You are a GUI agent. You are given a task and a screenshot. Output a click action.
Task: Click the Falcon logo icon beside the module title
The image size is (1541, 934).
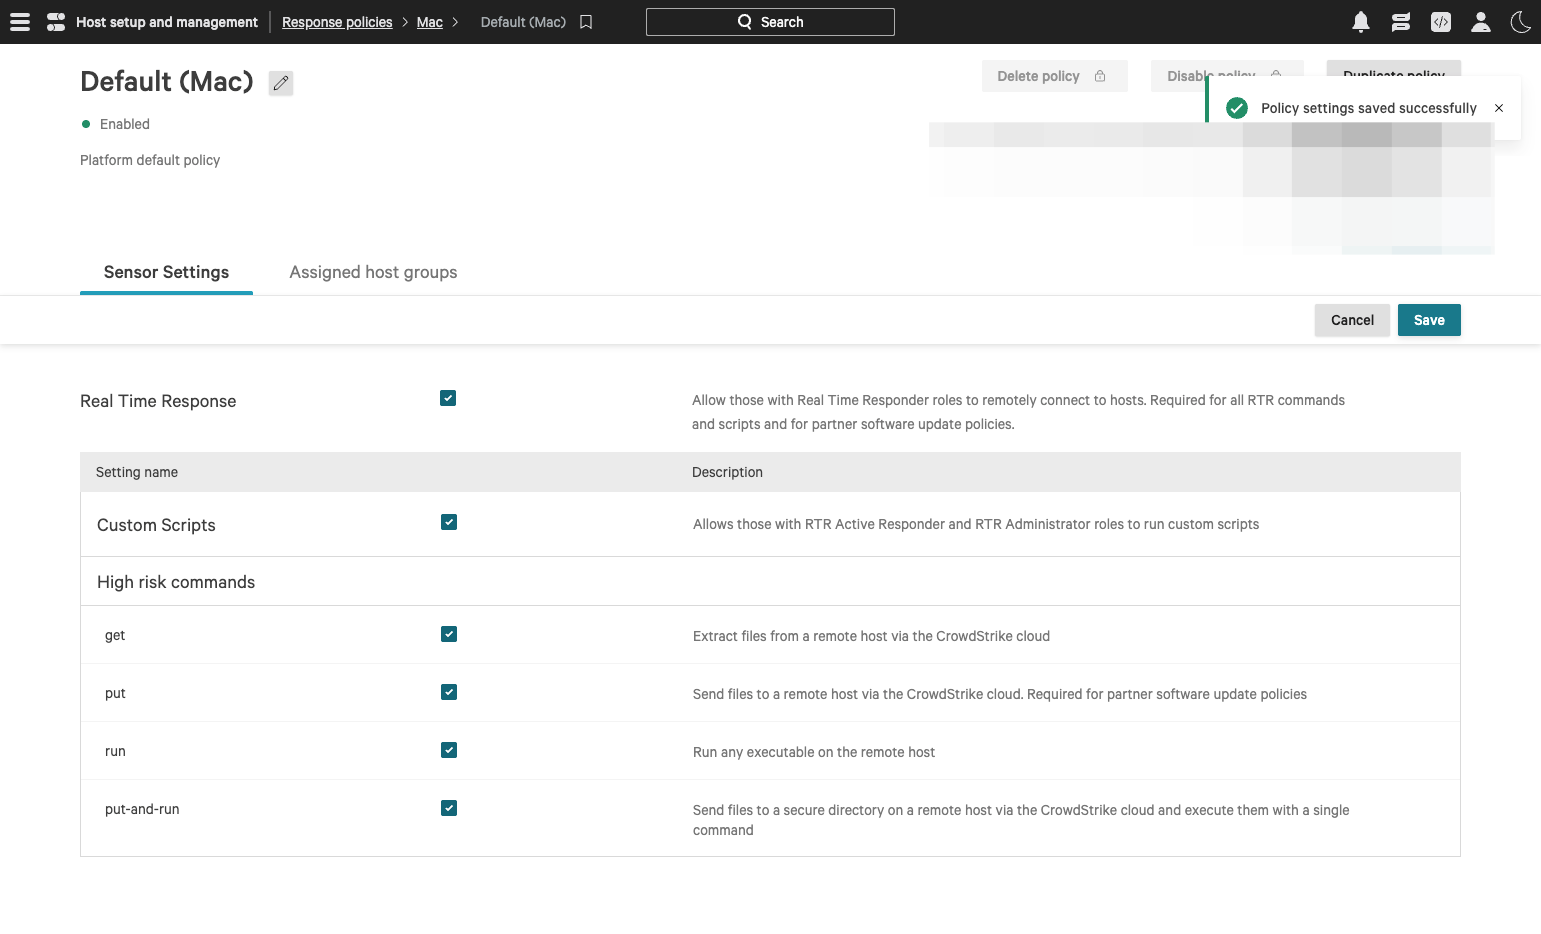click(x=56, y=22)
